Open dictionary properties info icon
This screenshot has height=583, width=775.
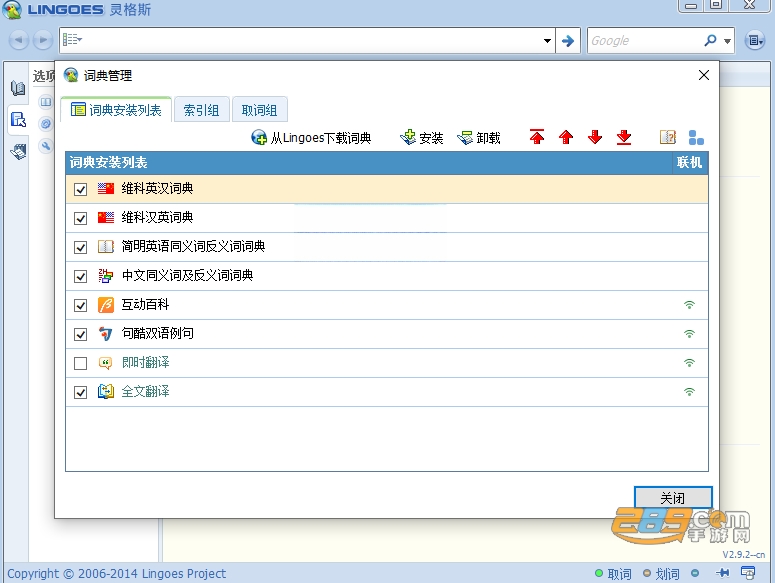pos(668,137)
